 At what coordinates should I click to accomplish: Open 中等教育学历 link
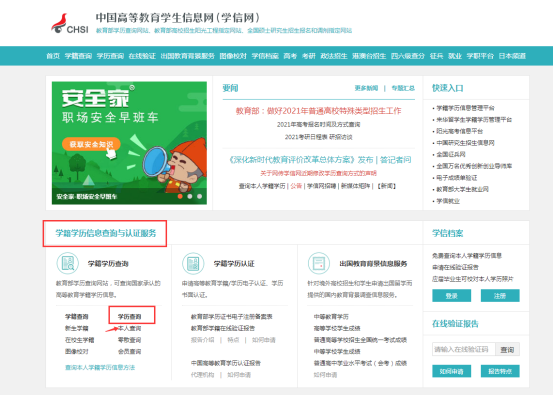click(x=331, y=316)
